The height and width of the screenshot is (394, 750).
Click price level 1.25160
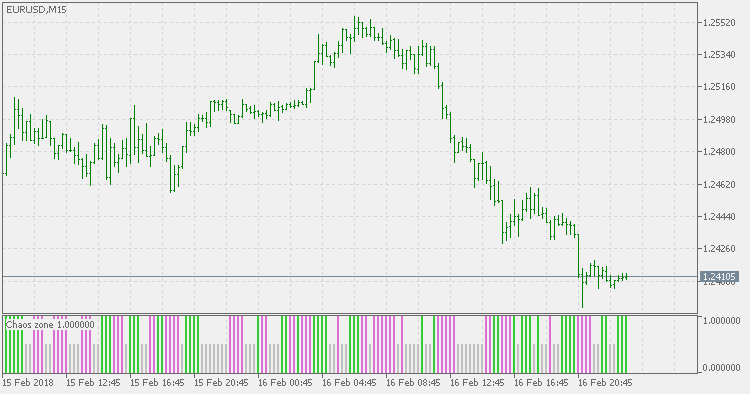click(x=719, y=87)
